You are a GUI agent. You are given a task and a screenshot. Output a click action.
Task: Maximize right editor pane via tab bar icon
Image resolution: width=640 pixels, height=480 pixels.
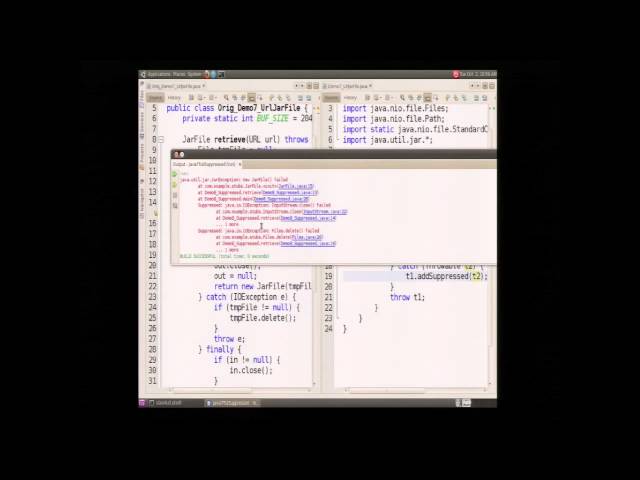(492, 86)
